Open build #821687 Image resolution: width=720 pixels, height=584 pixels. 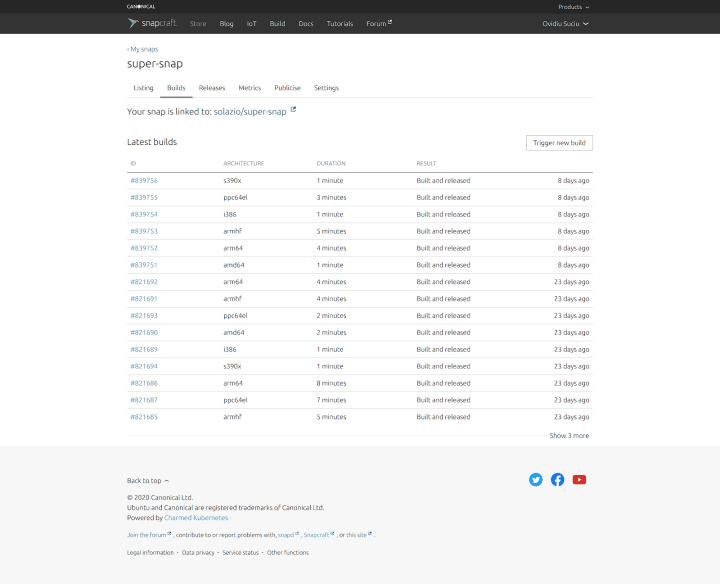144,400
